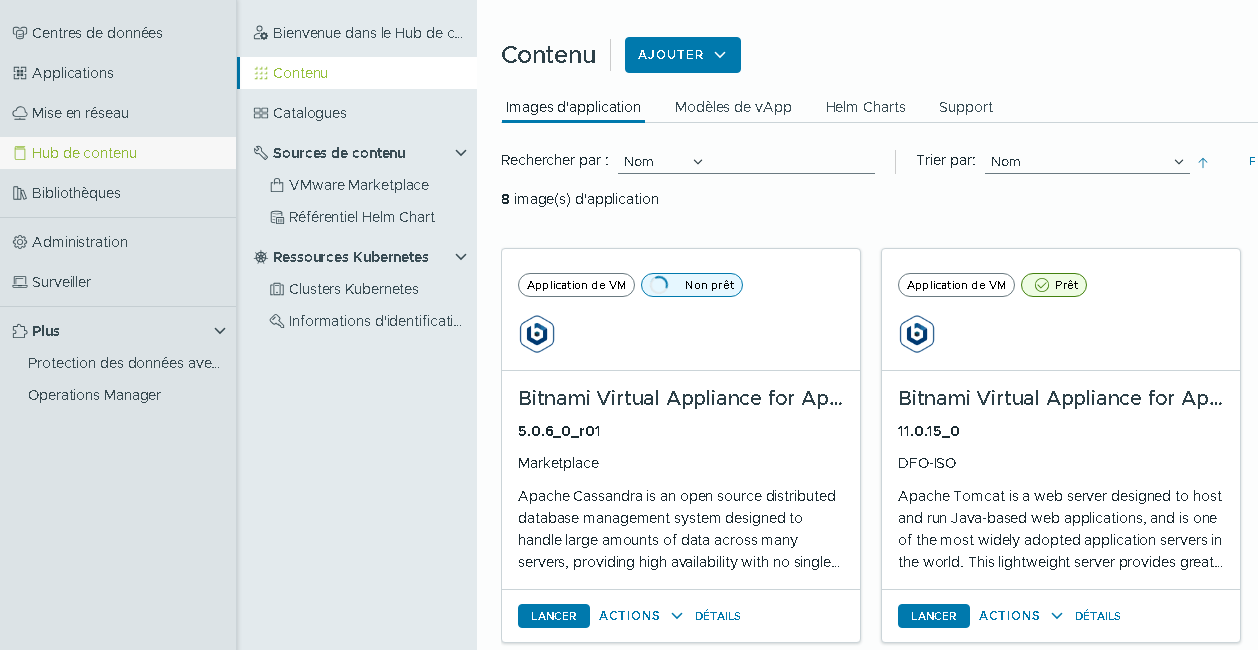Click the ascending sort arrow icon
The image size is (1258, 650).
tap(1203, 162)
